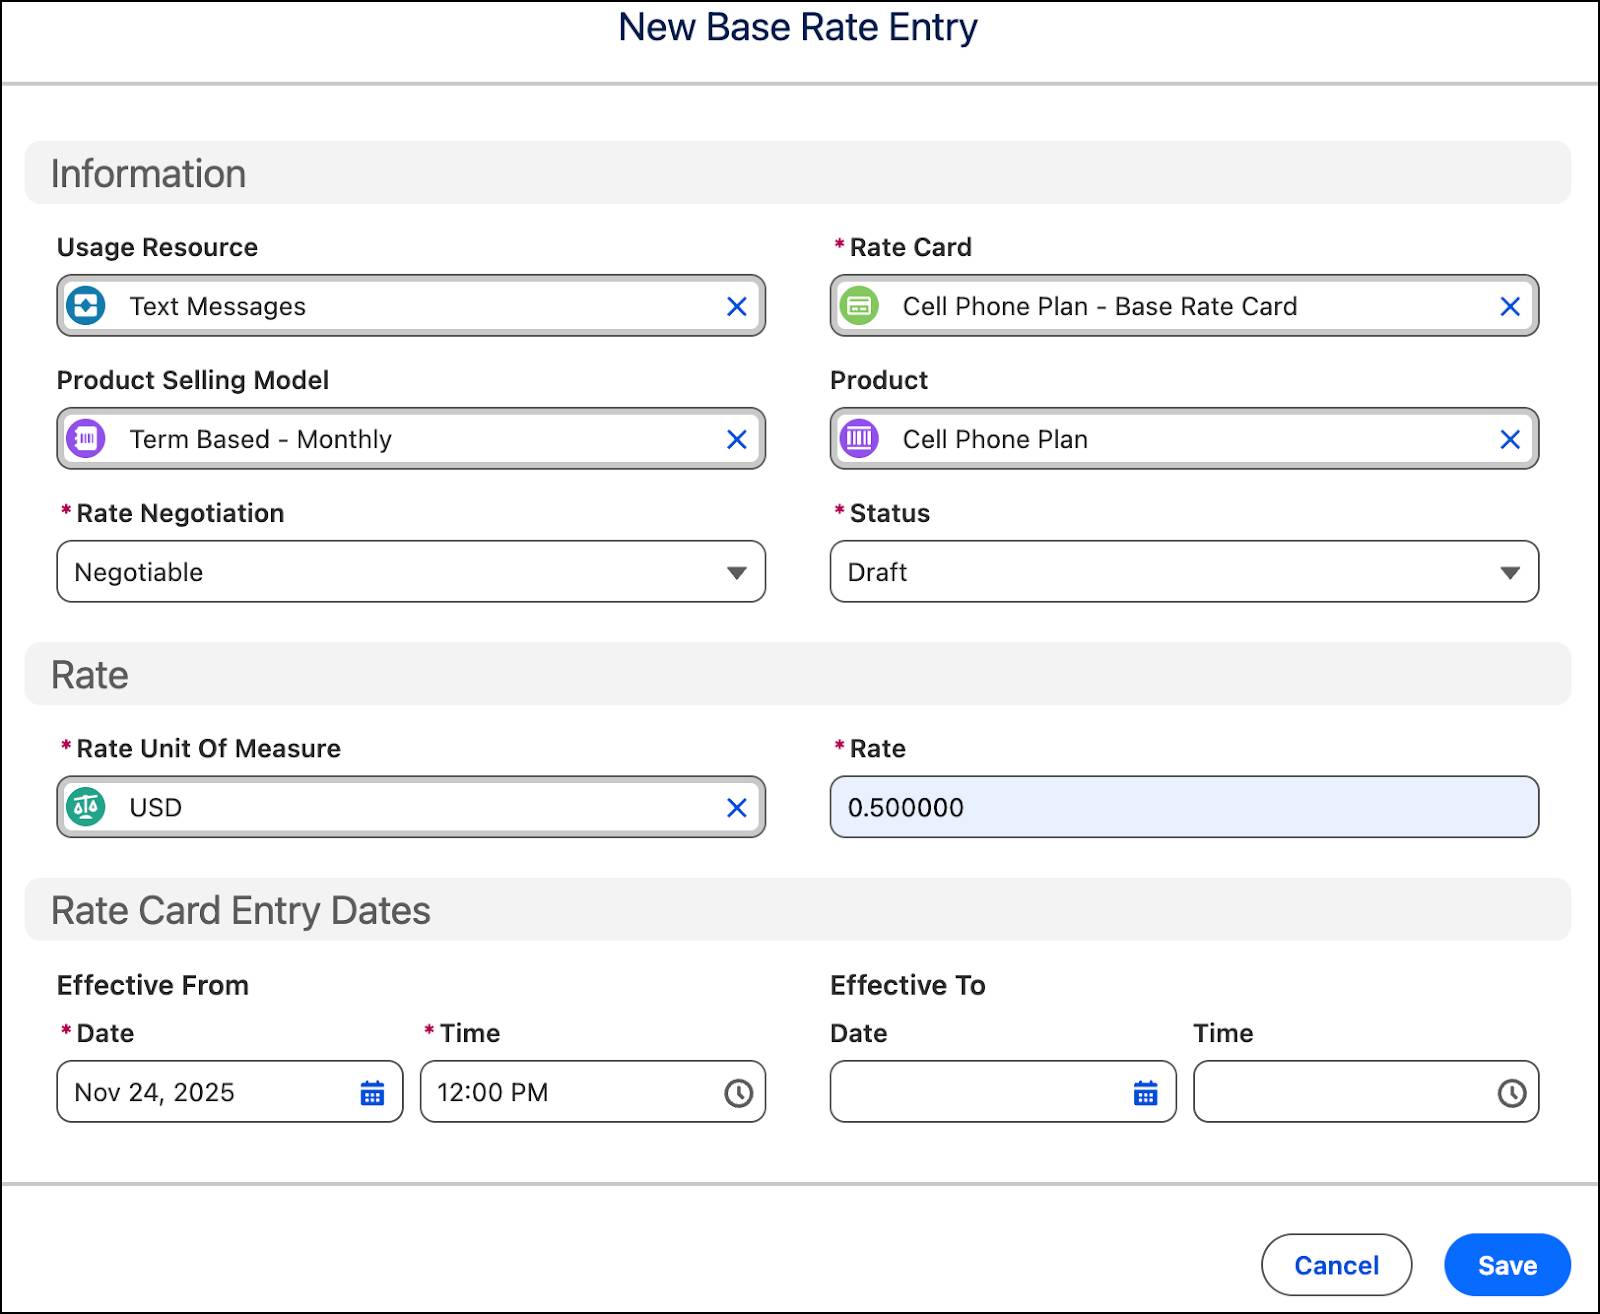This screenshot has height=1314, width=1600.
Task: Clear the Text Messages usage resource
Action: (736, 307)
